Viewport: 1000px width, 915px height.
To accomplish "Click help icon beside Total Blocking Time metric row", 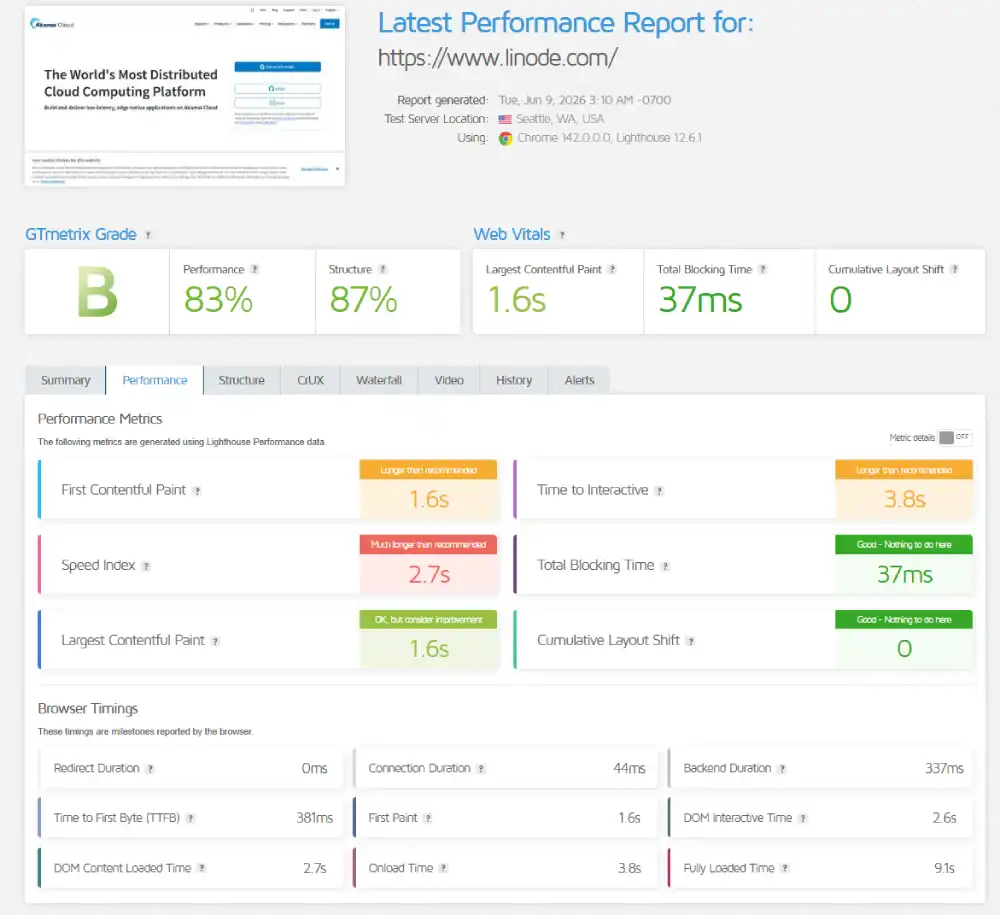I will pos(665,566).
